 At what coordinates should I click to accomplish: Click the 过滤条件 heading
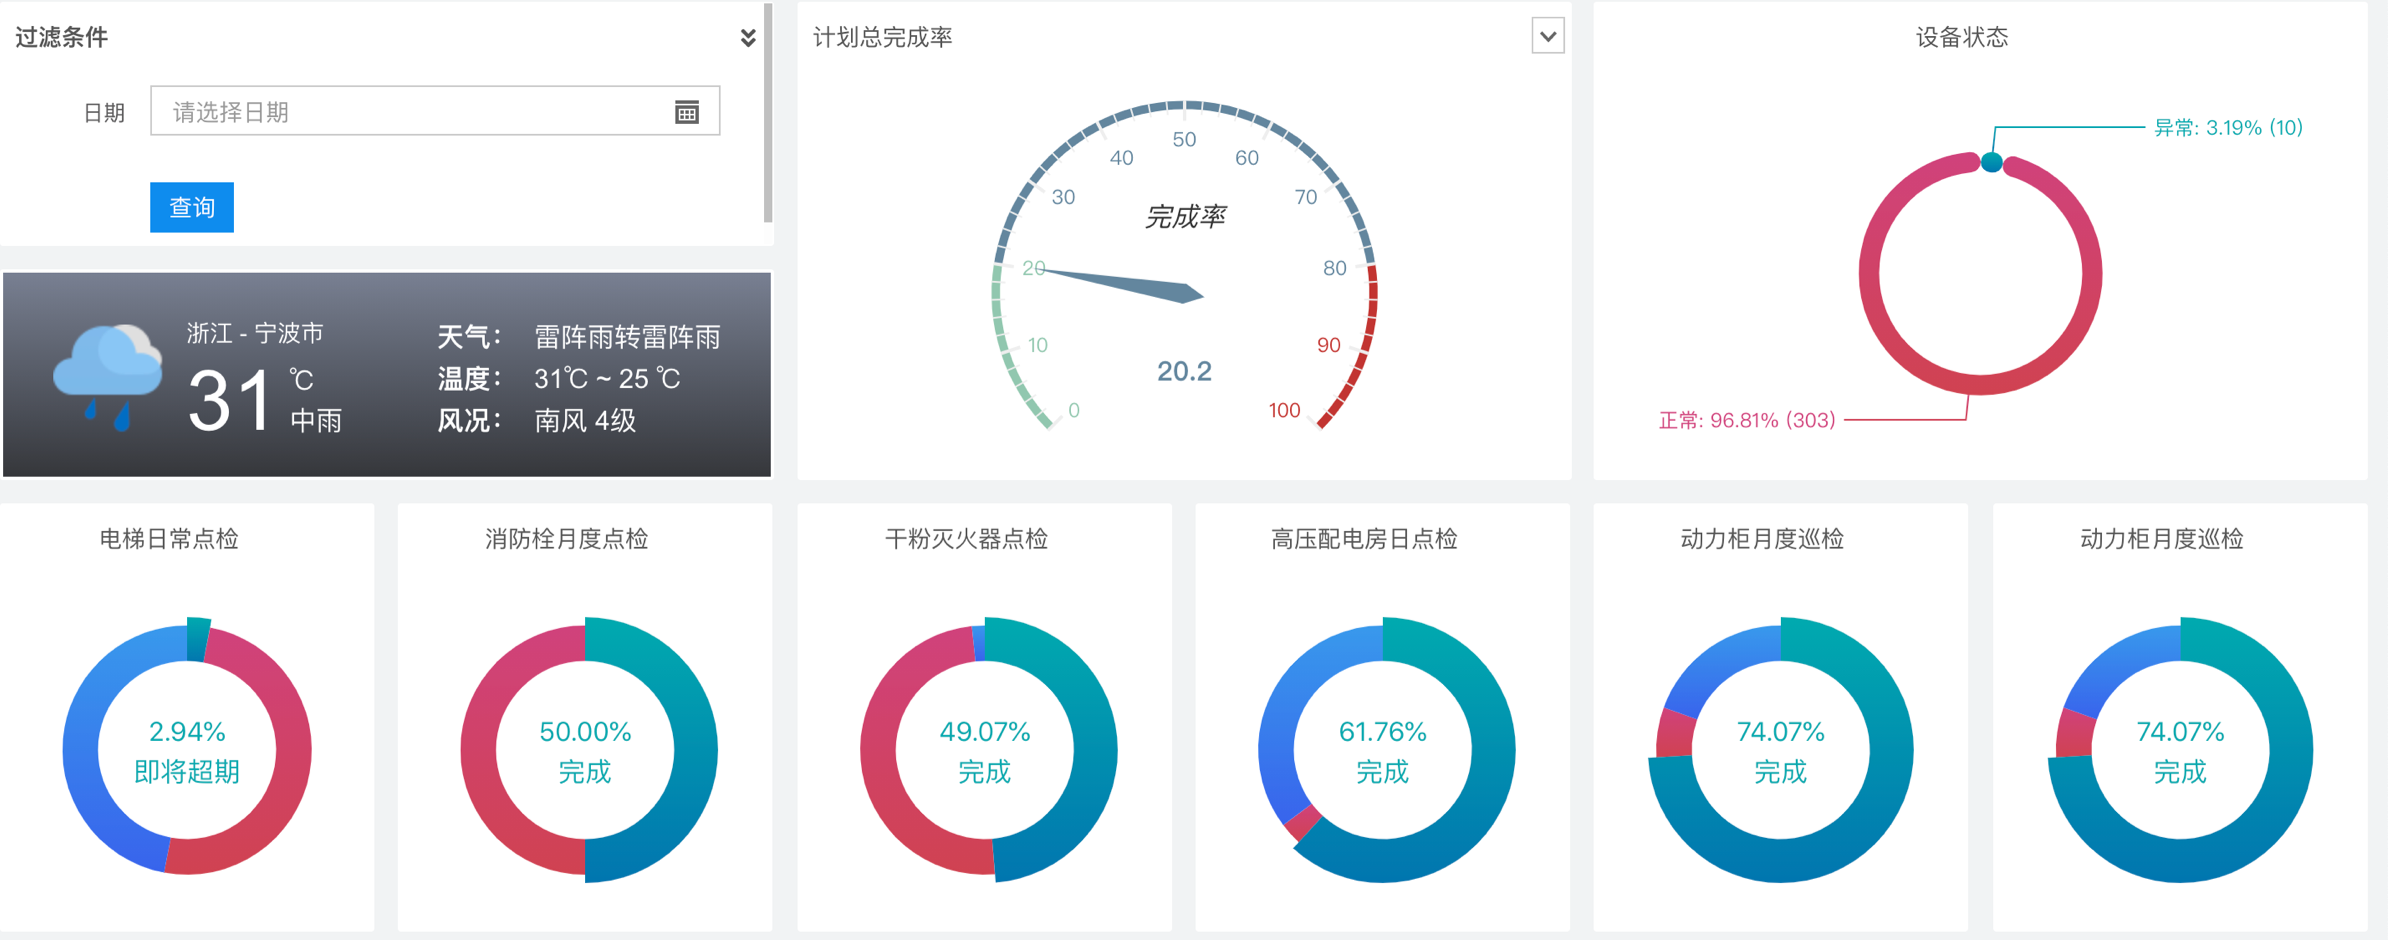click(62, 37)
